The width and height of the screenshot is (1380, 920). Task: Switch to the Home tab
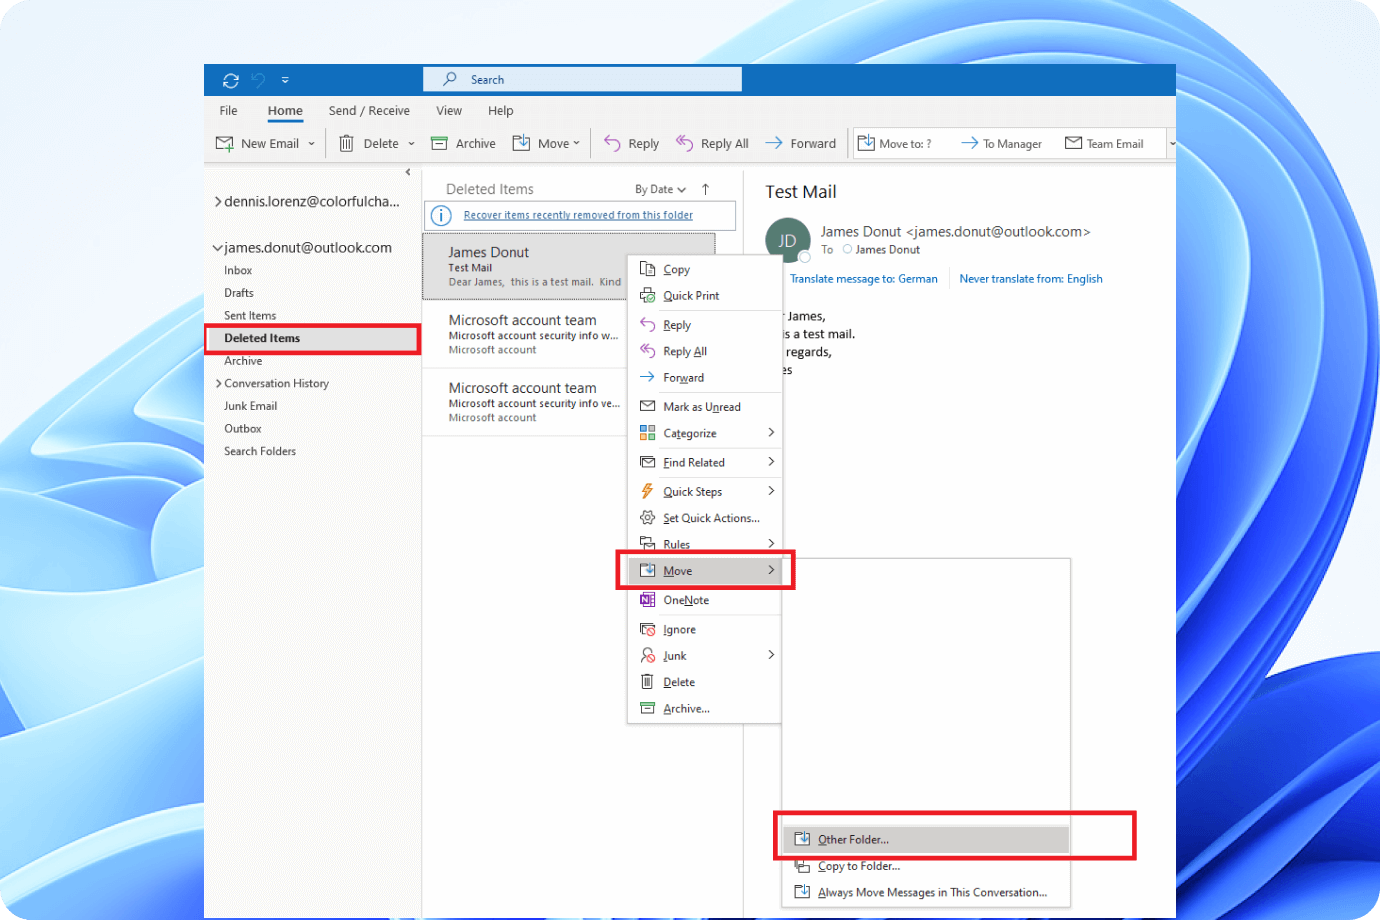click(x=285, y=111)
